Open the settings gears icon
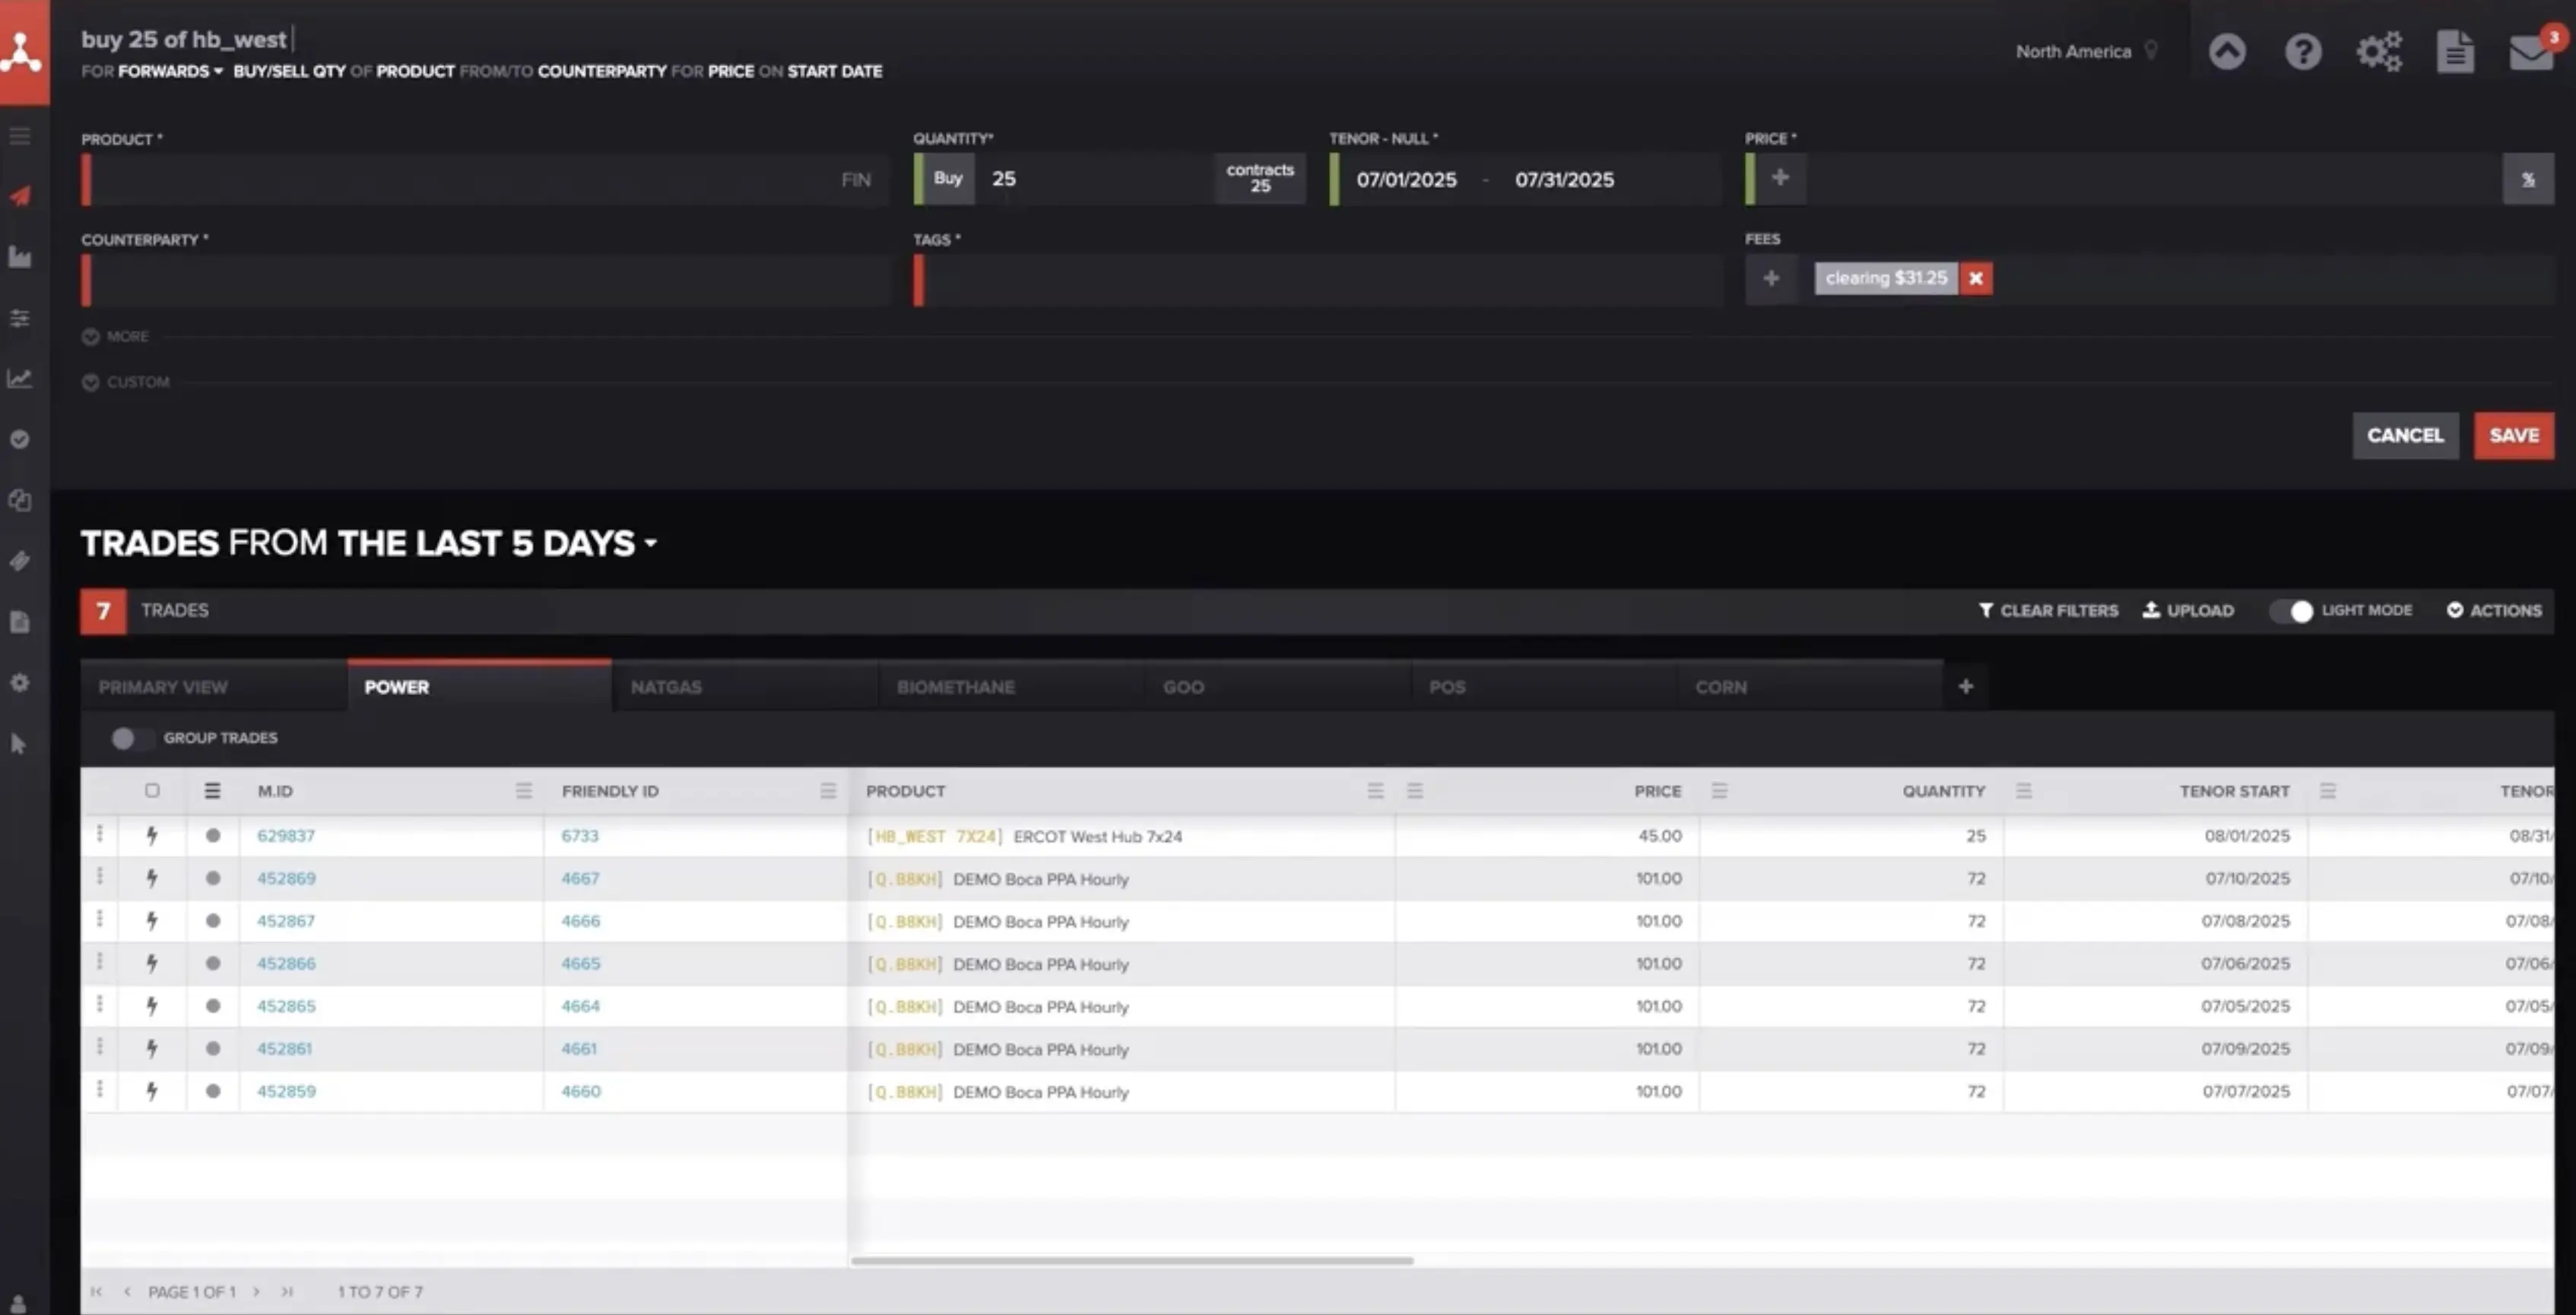 click(x=2378, y=52)
